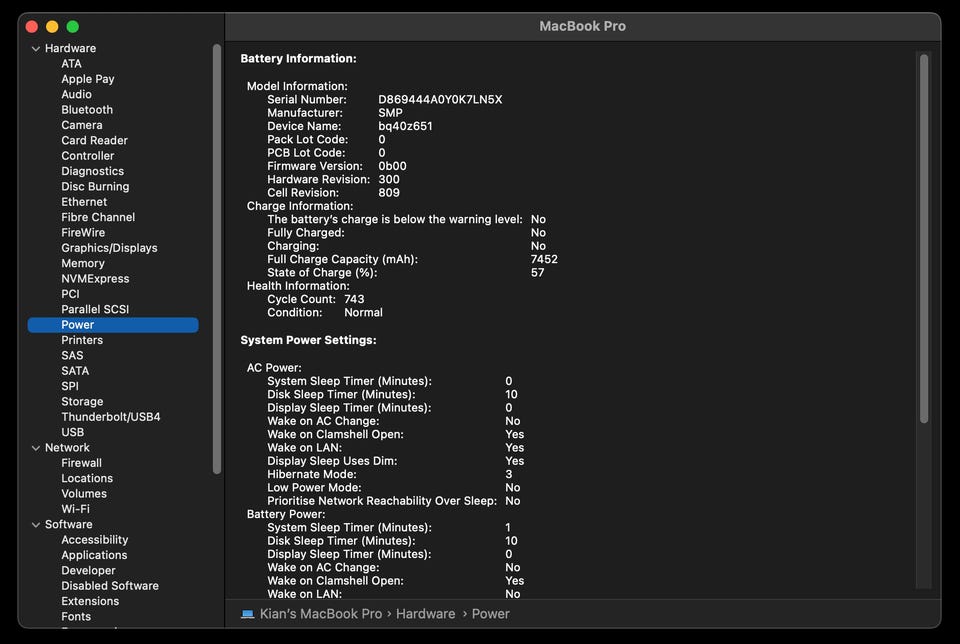Click Kian's MacBook Pro in path bar
Viewport: 960px width, 644px height.
[x=321, y=614]
